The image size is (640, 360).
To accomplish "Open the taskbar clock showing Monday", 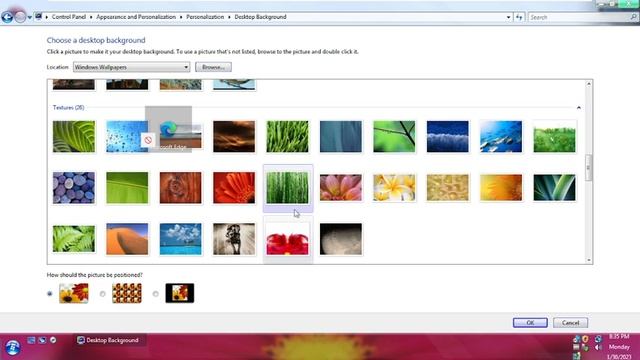I will tap(619, 347).
